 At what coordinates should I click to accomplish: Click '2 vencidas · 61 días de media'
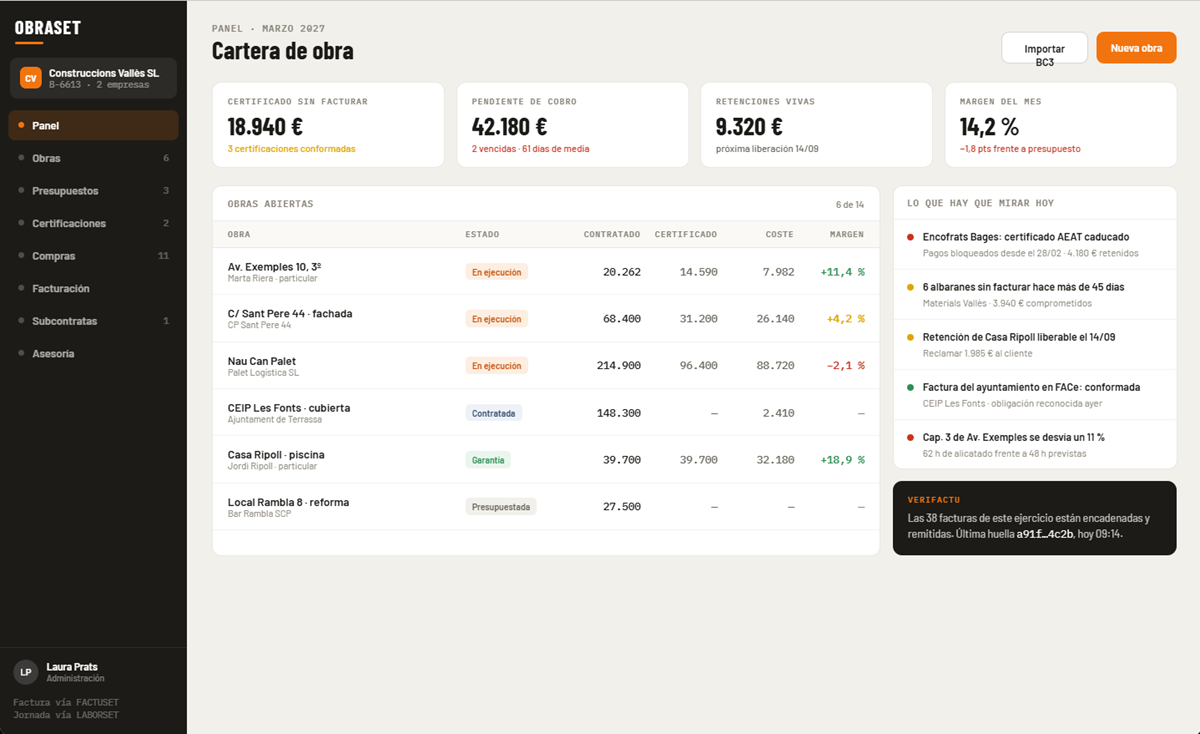click(530, 149)
